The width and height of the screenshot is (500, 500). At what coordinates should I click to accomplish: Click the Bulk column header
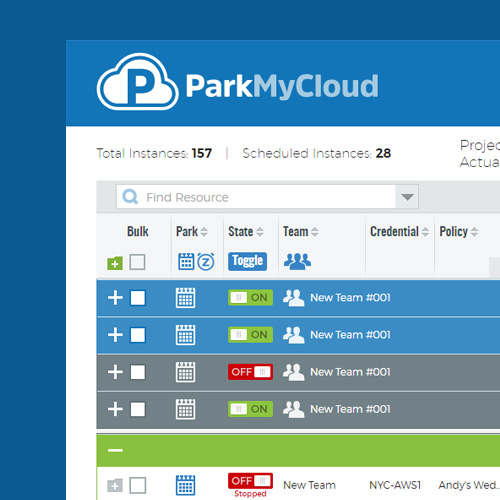click(x=138, y=231)
